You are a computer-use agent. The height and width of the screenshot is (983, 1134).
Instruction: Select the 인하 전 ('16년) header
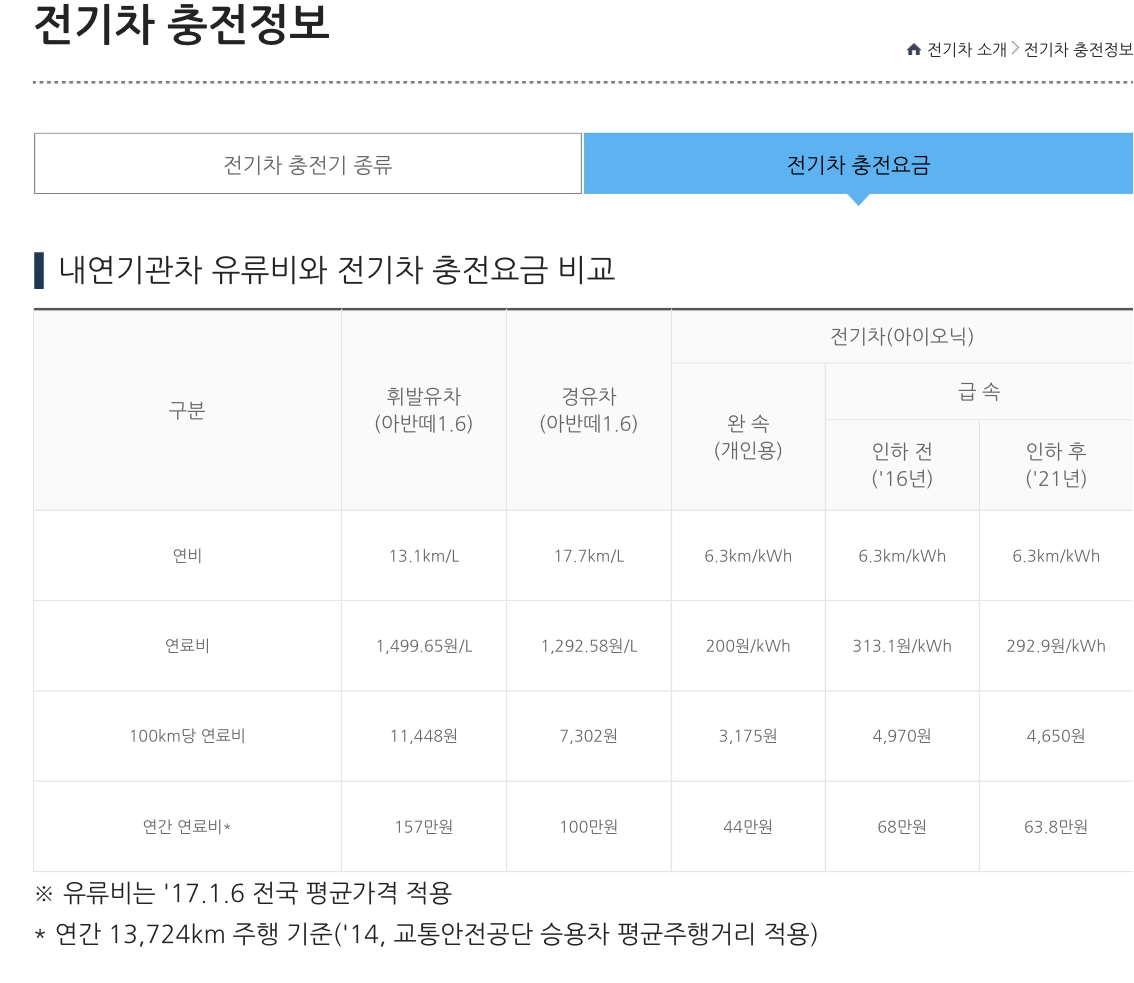coord(902,465)
